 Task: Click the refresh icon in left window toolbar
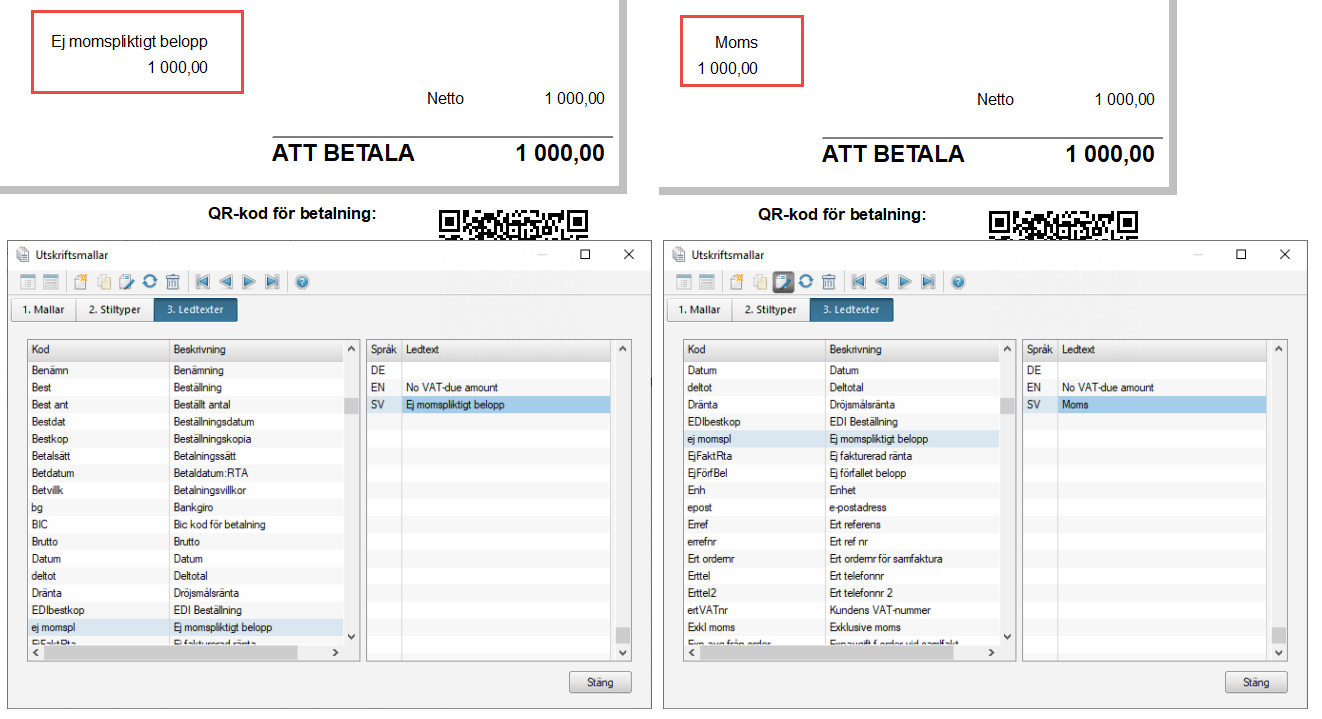(149, 282)
